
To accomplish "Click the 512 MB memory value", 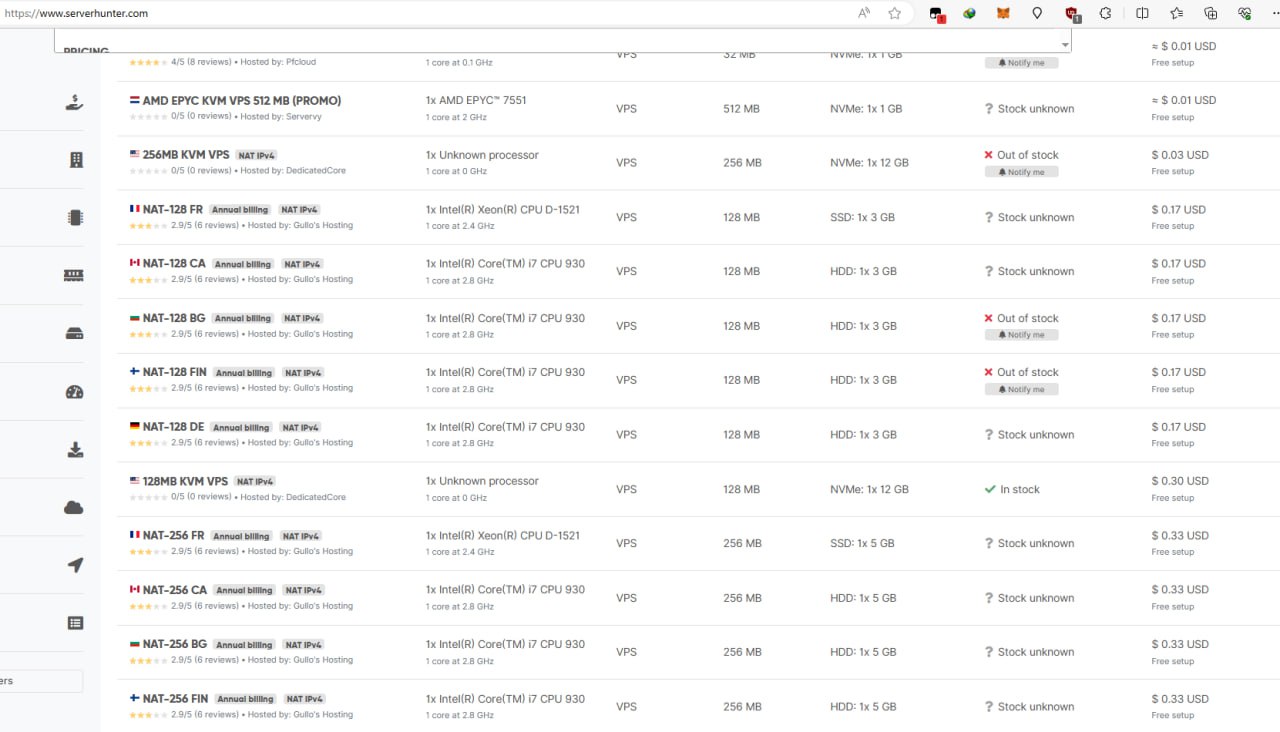I will (x=742, y=109).
